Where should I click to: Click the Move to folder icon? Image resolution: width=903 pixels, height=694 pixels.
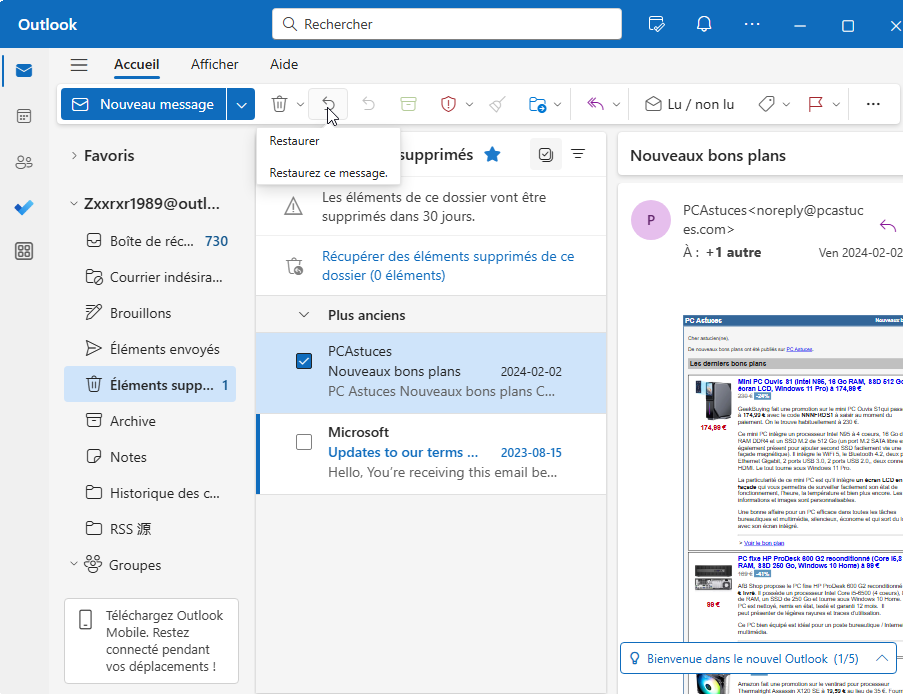[x=537, y=104]
